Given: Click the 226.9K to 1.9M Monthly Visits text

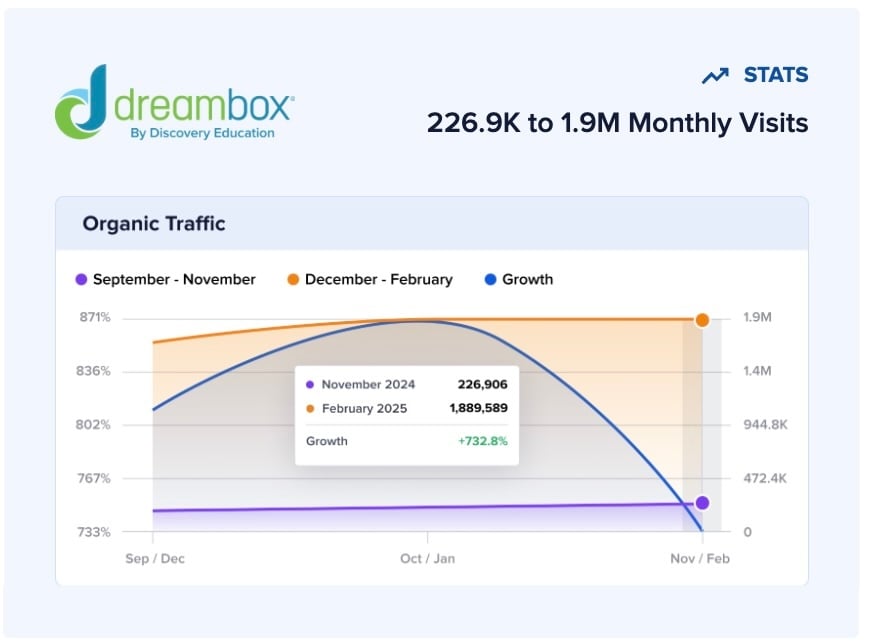Looking at the screenshot, I should (617, 123).
